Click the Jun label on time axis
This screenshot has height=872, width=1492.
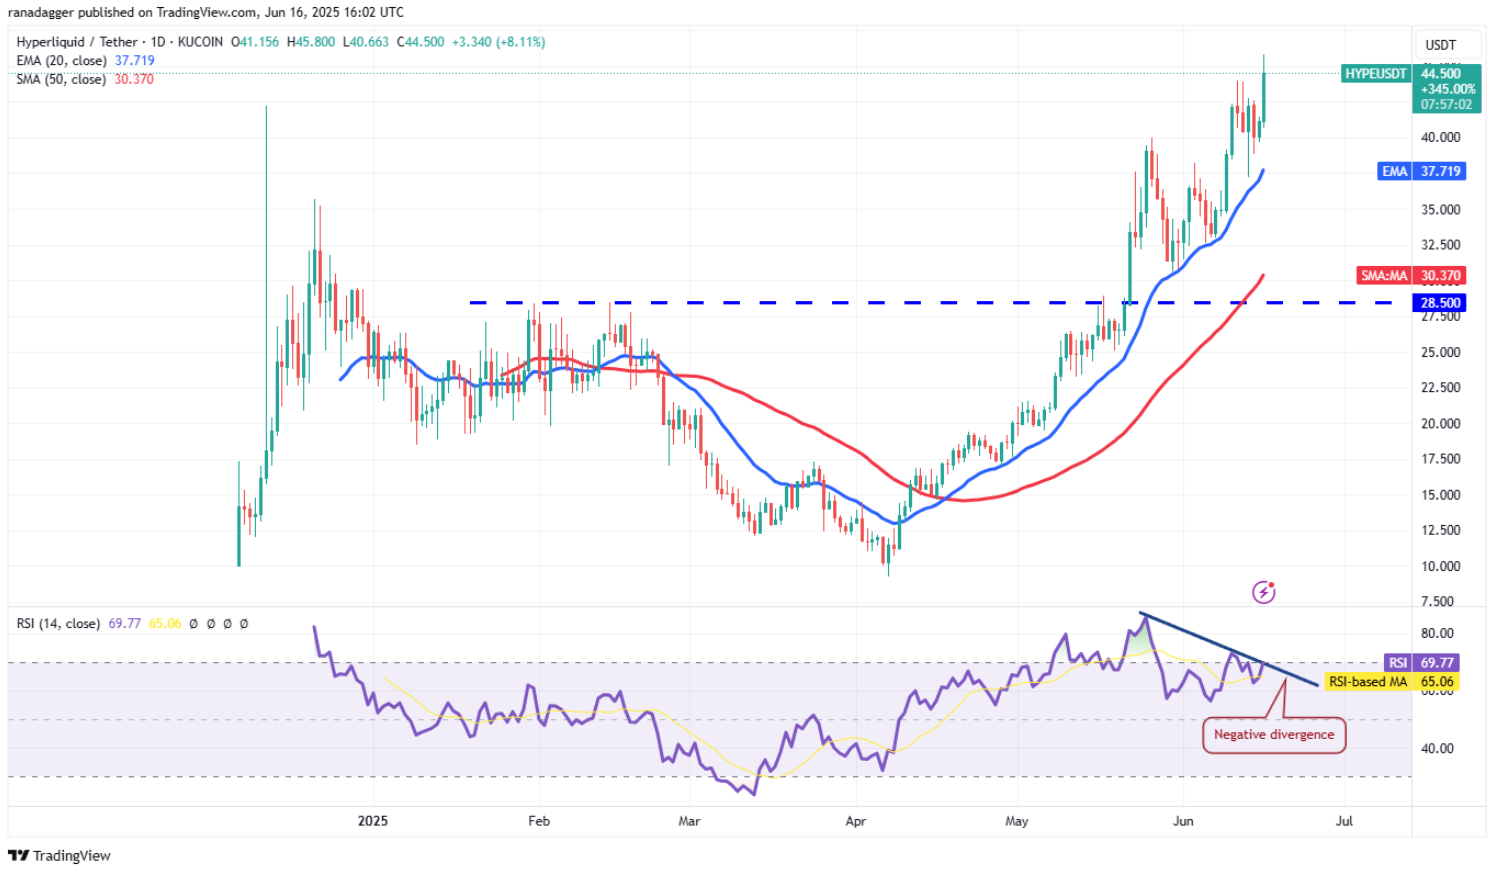[x=1183, y=821]
